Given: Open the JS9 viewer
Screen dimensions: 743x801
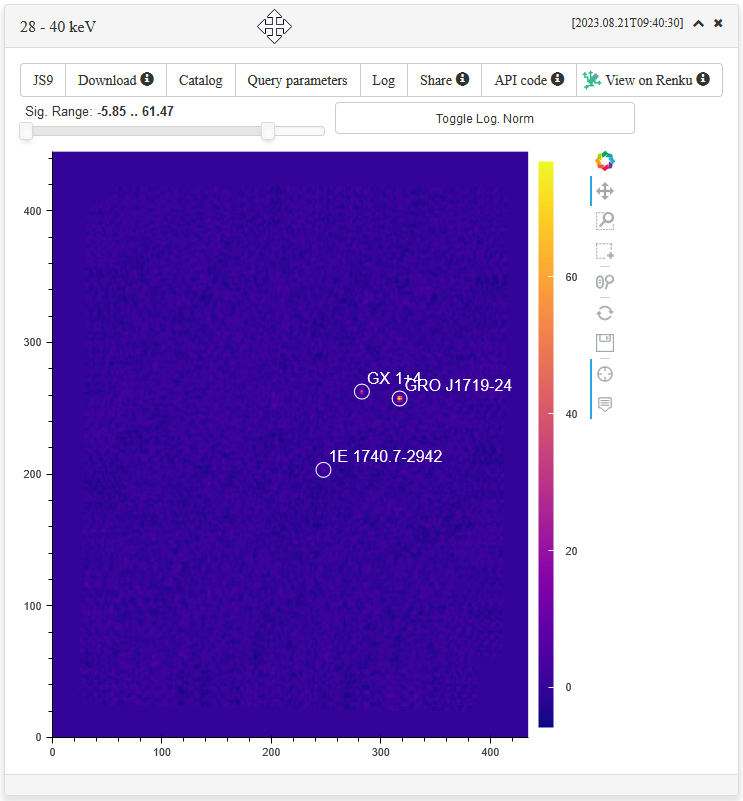Looking at the screenshot, I should click(x=43, y=80).
